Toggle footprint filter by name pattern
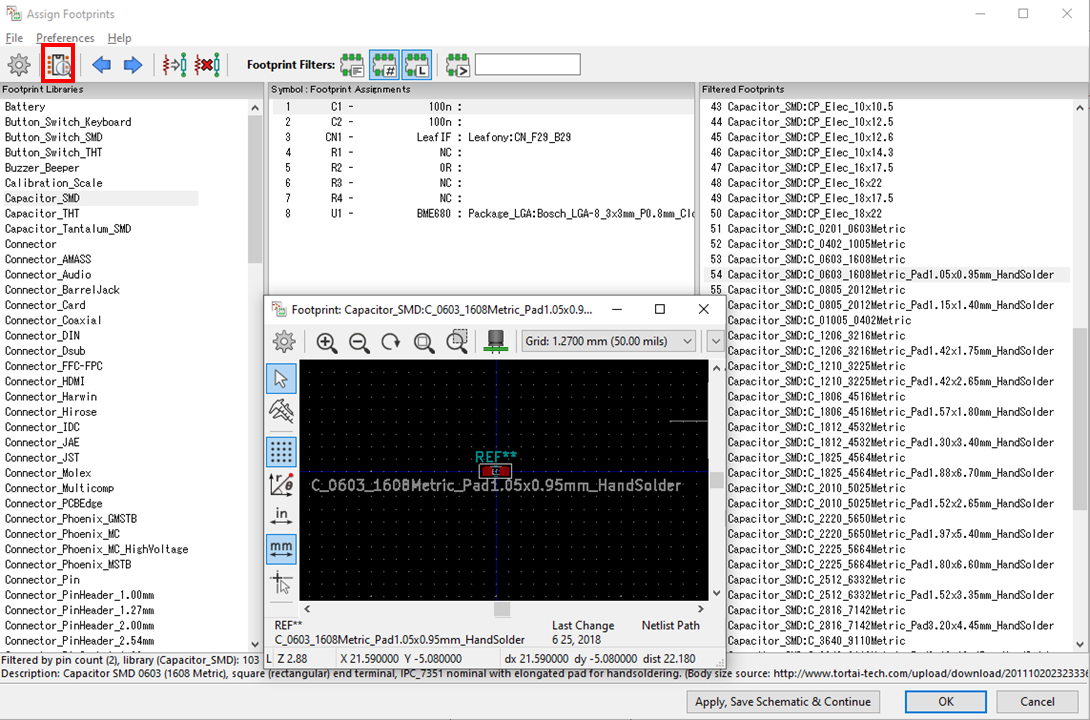 pos(457,65)
